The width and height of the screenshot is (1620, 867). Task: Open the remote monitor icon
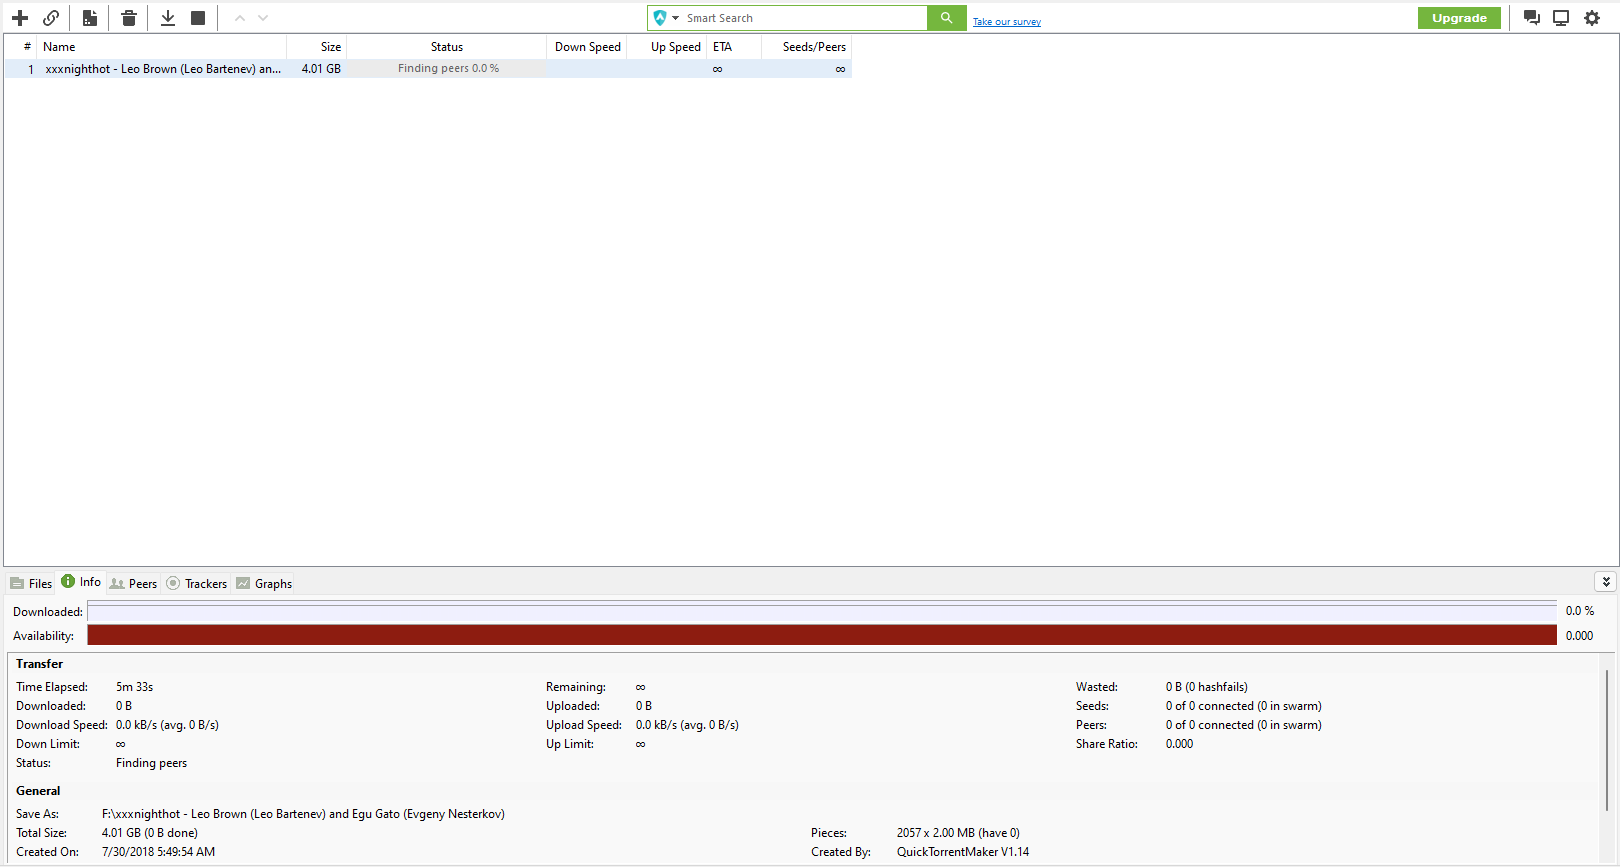1561,18
